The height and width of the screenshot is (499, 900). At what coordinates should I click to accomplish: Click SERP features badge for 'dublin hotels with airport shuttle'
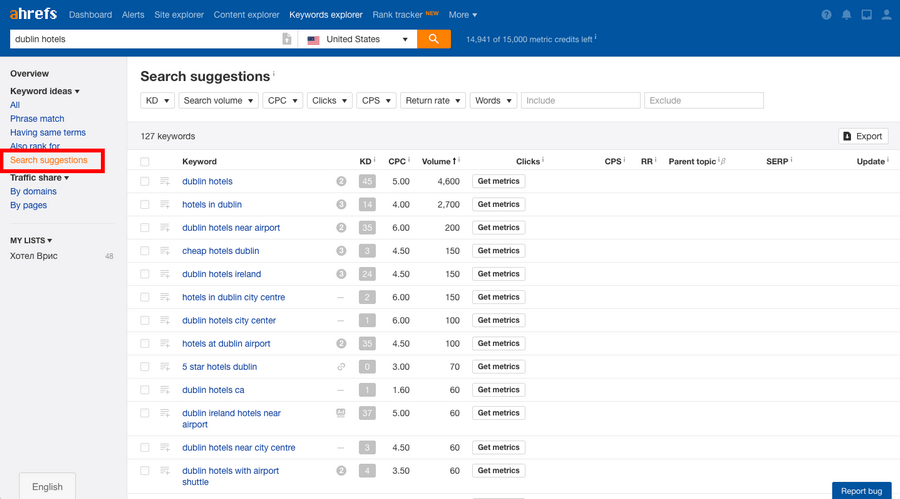click(x=341, y=471)
